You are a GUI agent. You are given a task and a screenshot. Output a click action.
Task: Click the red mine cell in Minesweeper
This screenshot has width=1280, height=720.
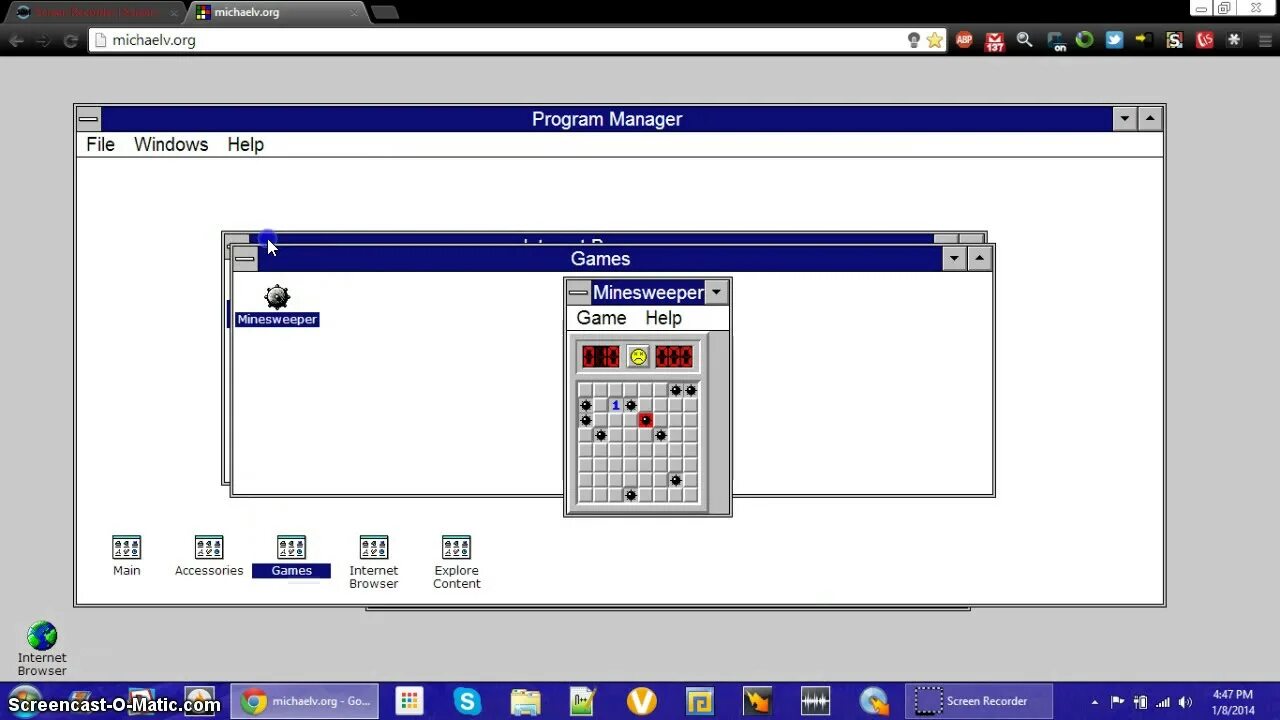click(x=645, y=420)
